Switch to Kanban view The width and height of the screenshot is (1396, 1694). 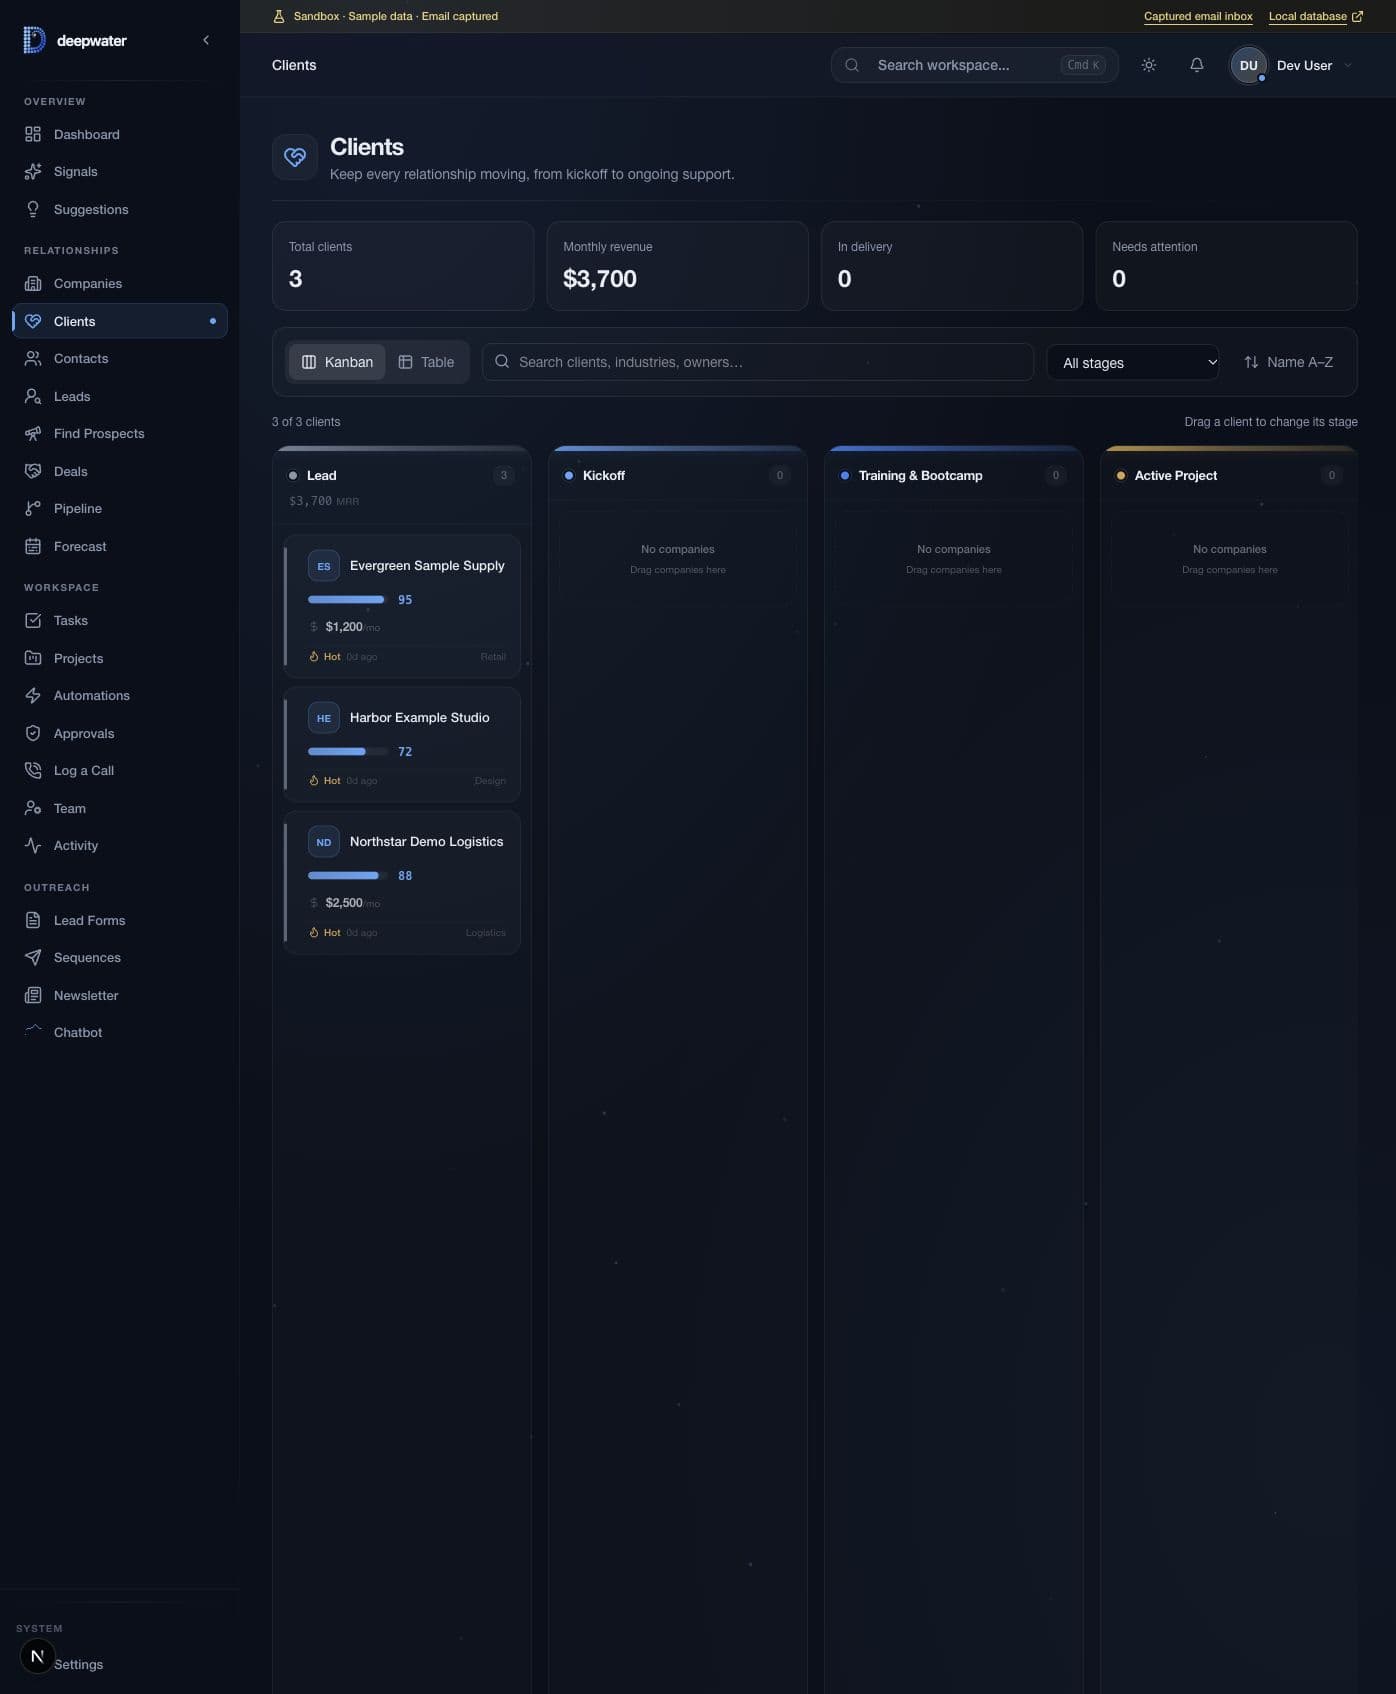pos(337,362)
